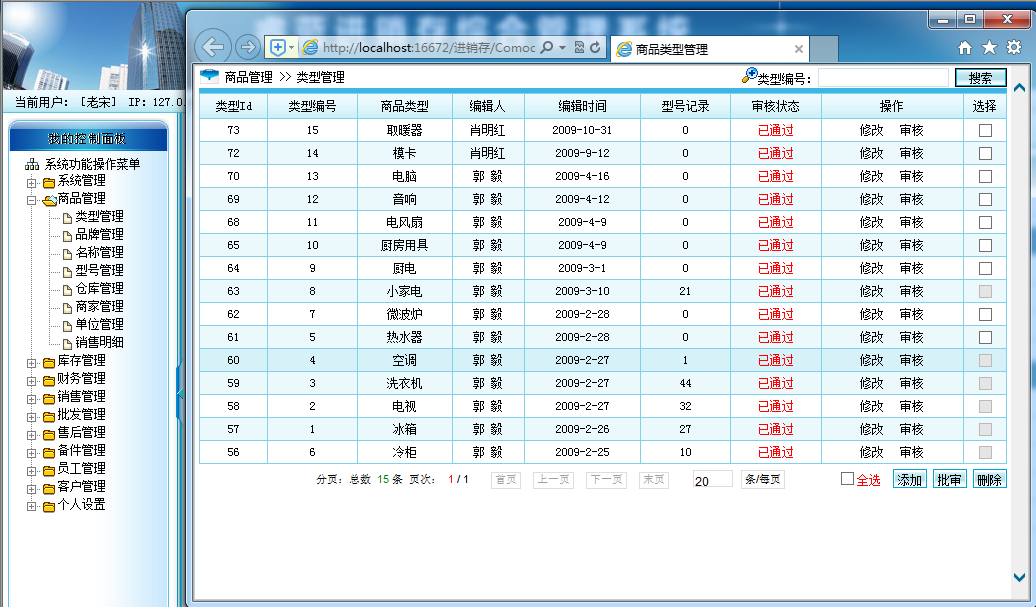
Task: Open favorites star icon
Action: pos(989,48)
